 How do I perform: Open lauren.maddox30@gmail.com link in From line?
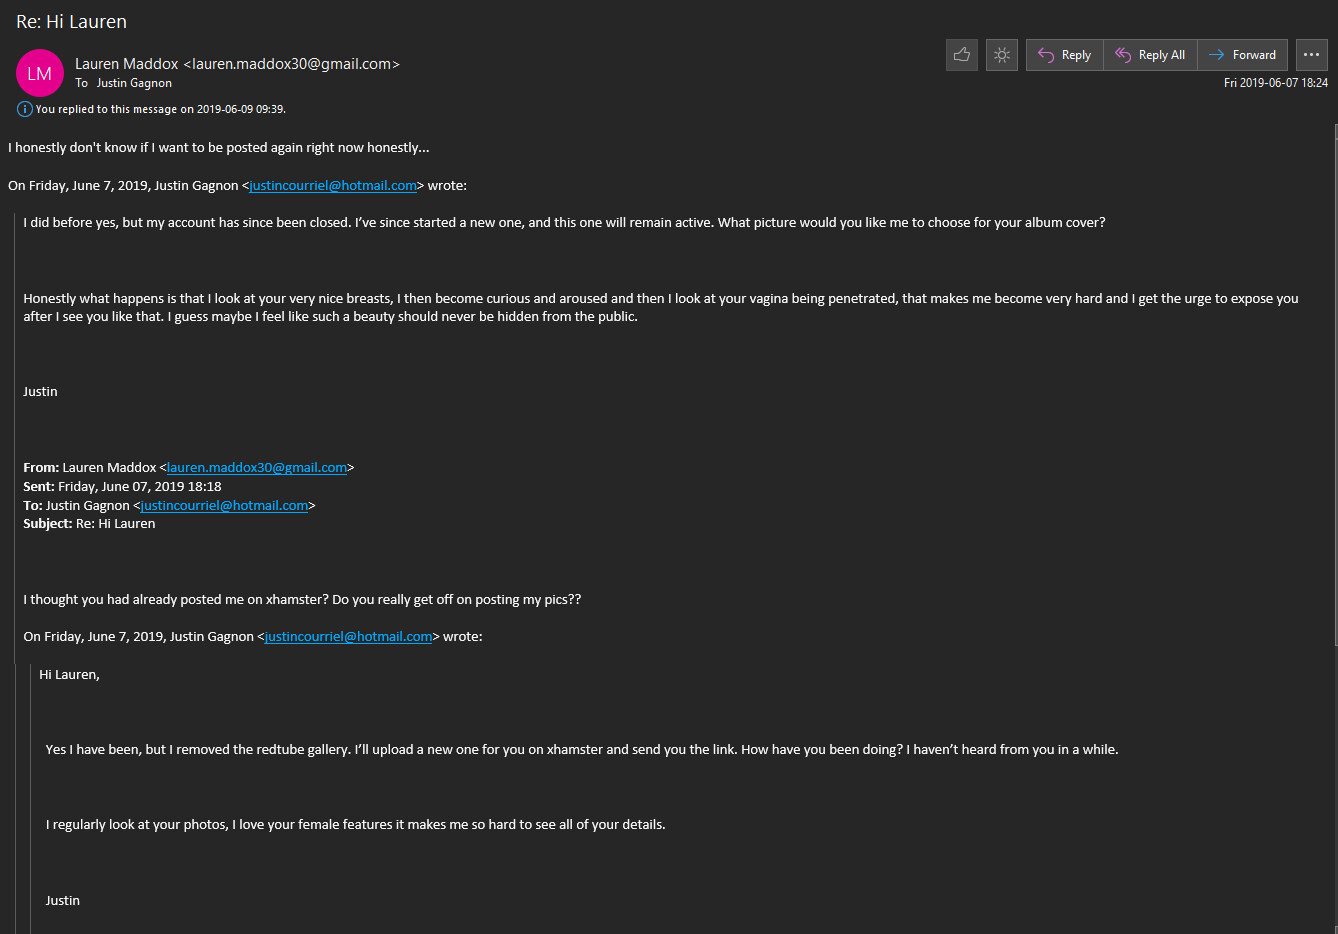point(257,467)
